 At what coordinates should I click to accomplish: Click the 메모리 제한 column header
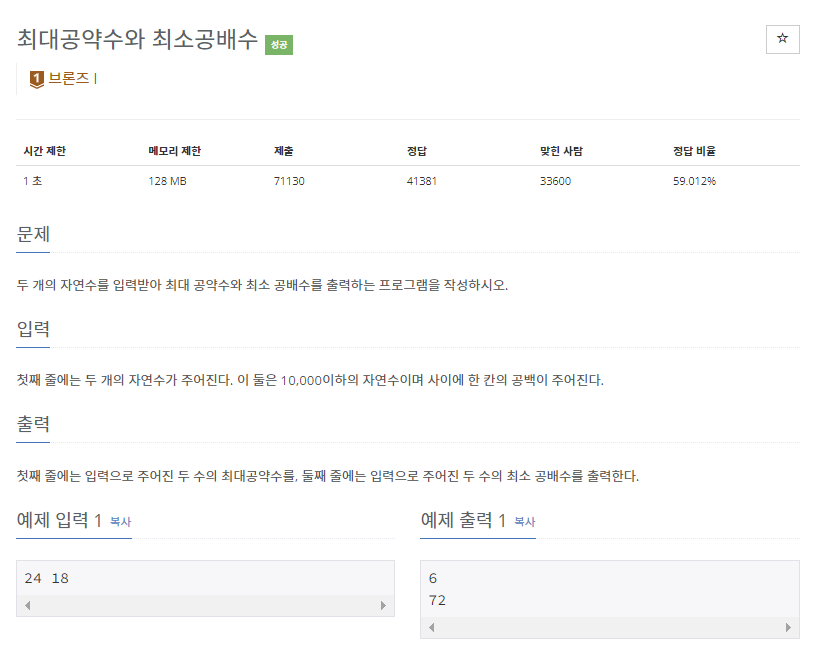175,151
